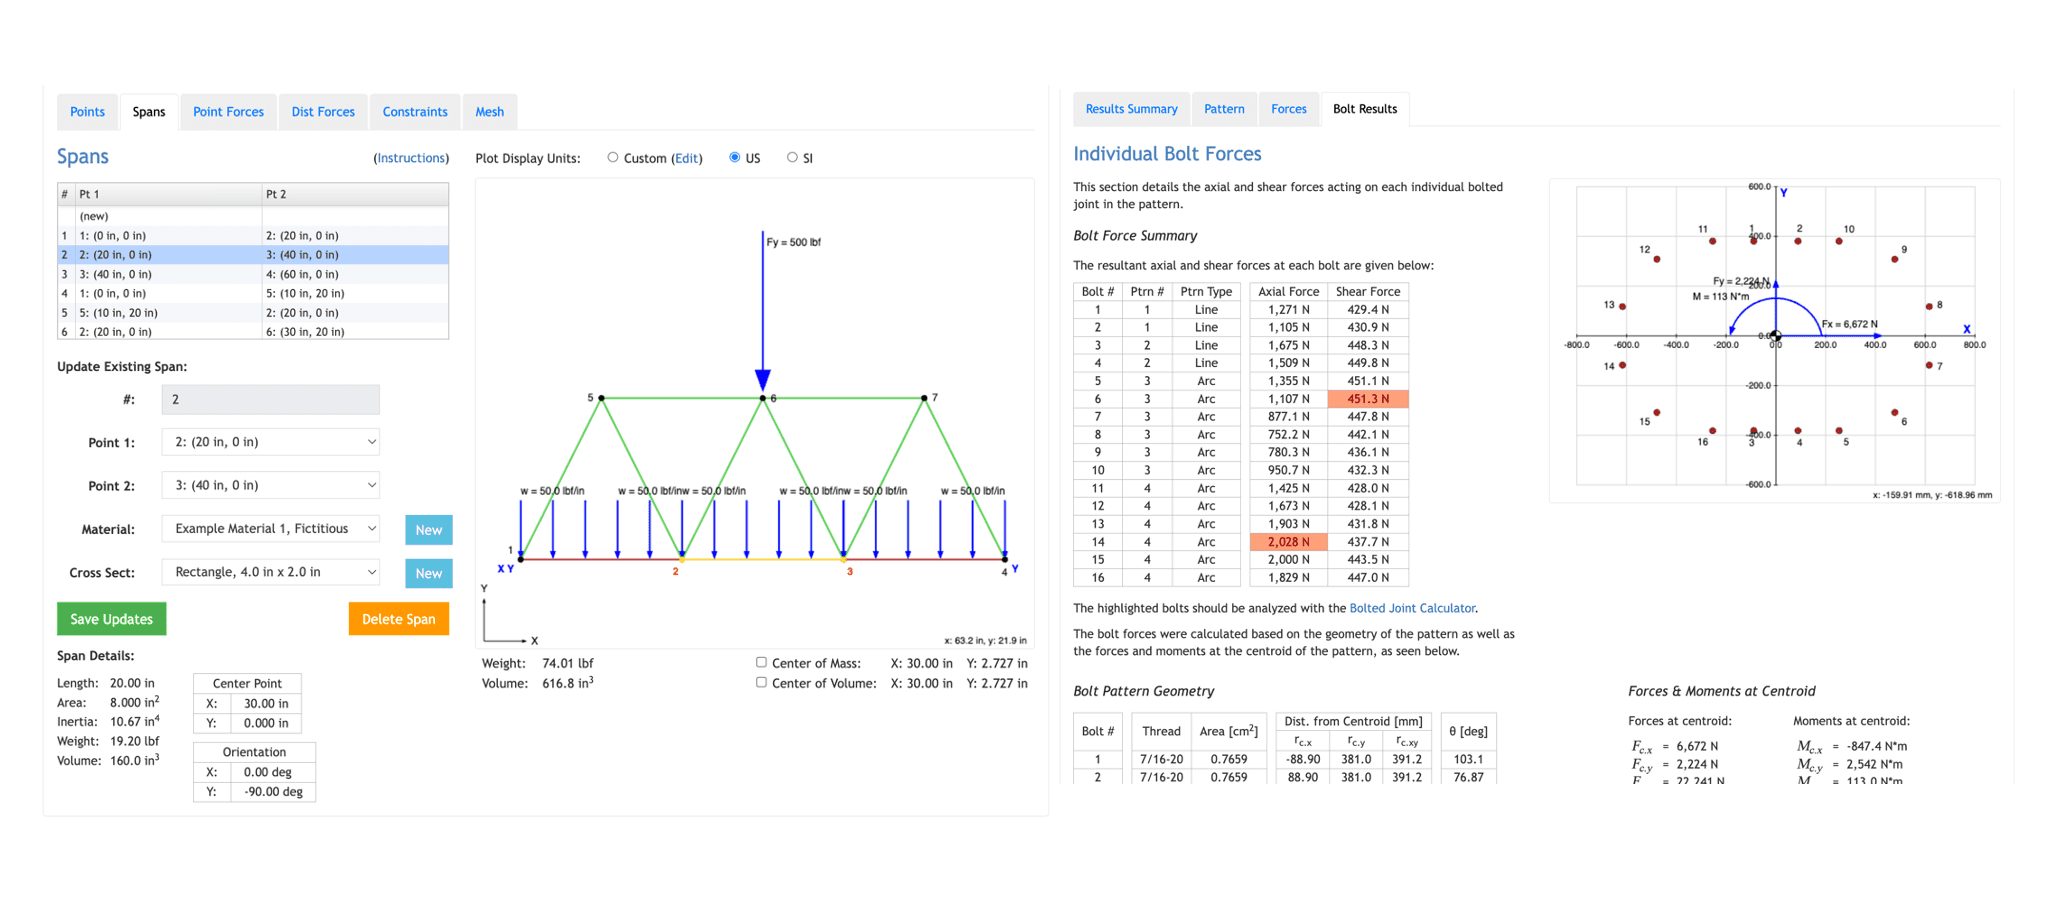Image resolution: width=2048 pixels, height=907 pixels.
Task: Click bolt 16 axial force 1,829 N
Action: pos(1289,578)
